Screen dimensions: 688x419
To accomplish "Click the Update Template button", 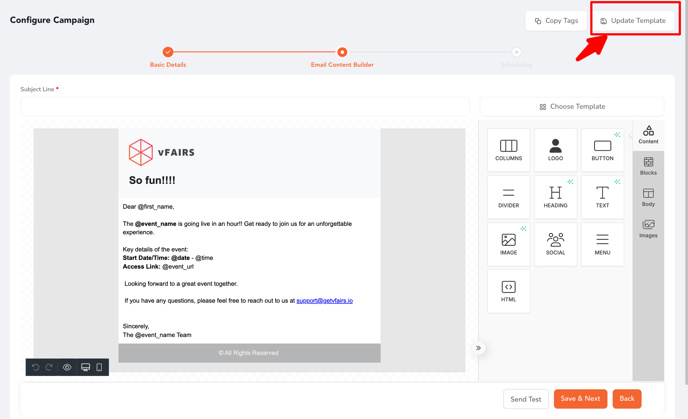I will click(632, 20).
